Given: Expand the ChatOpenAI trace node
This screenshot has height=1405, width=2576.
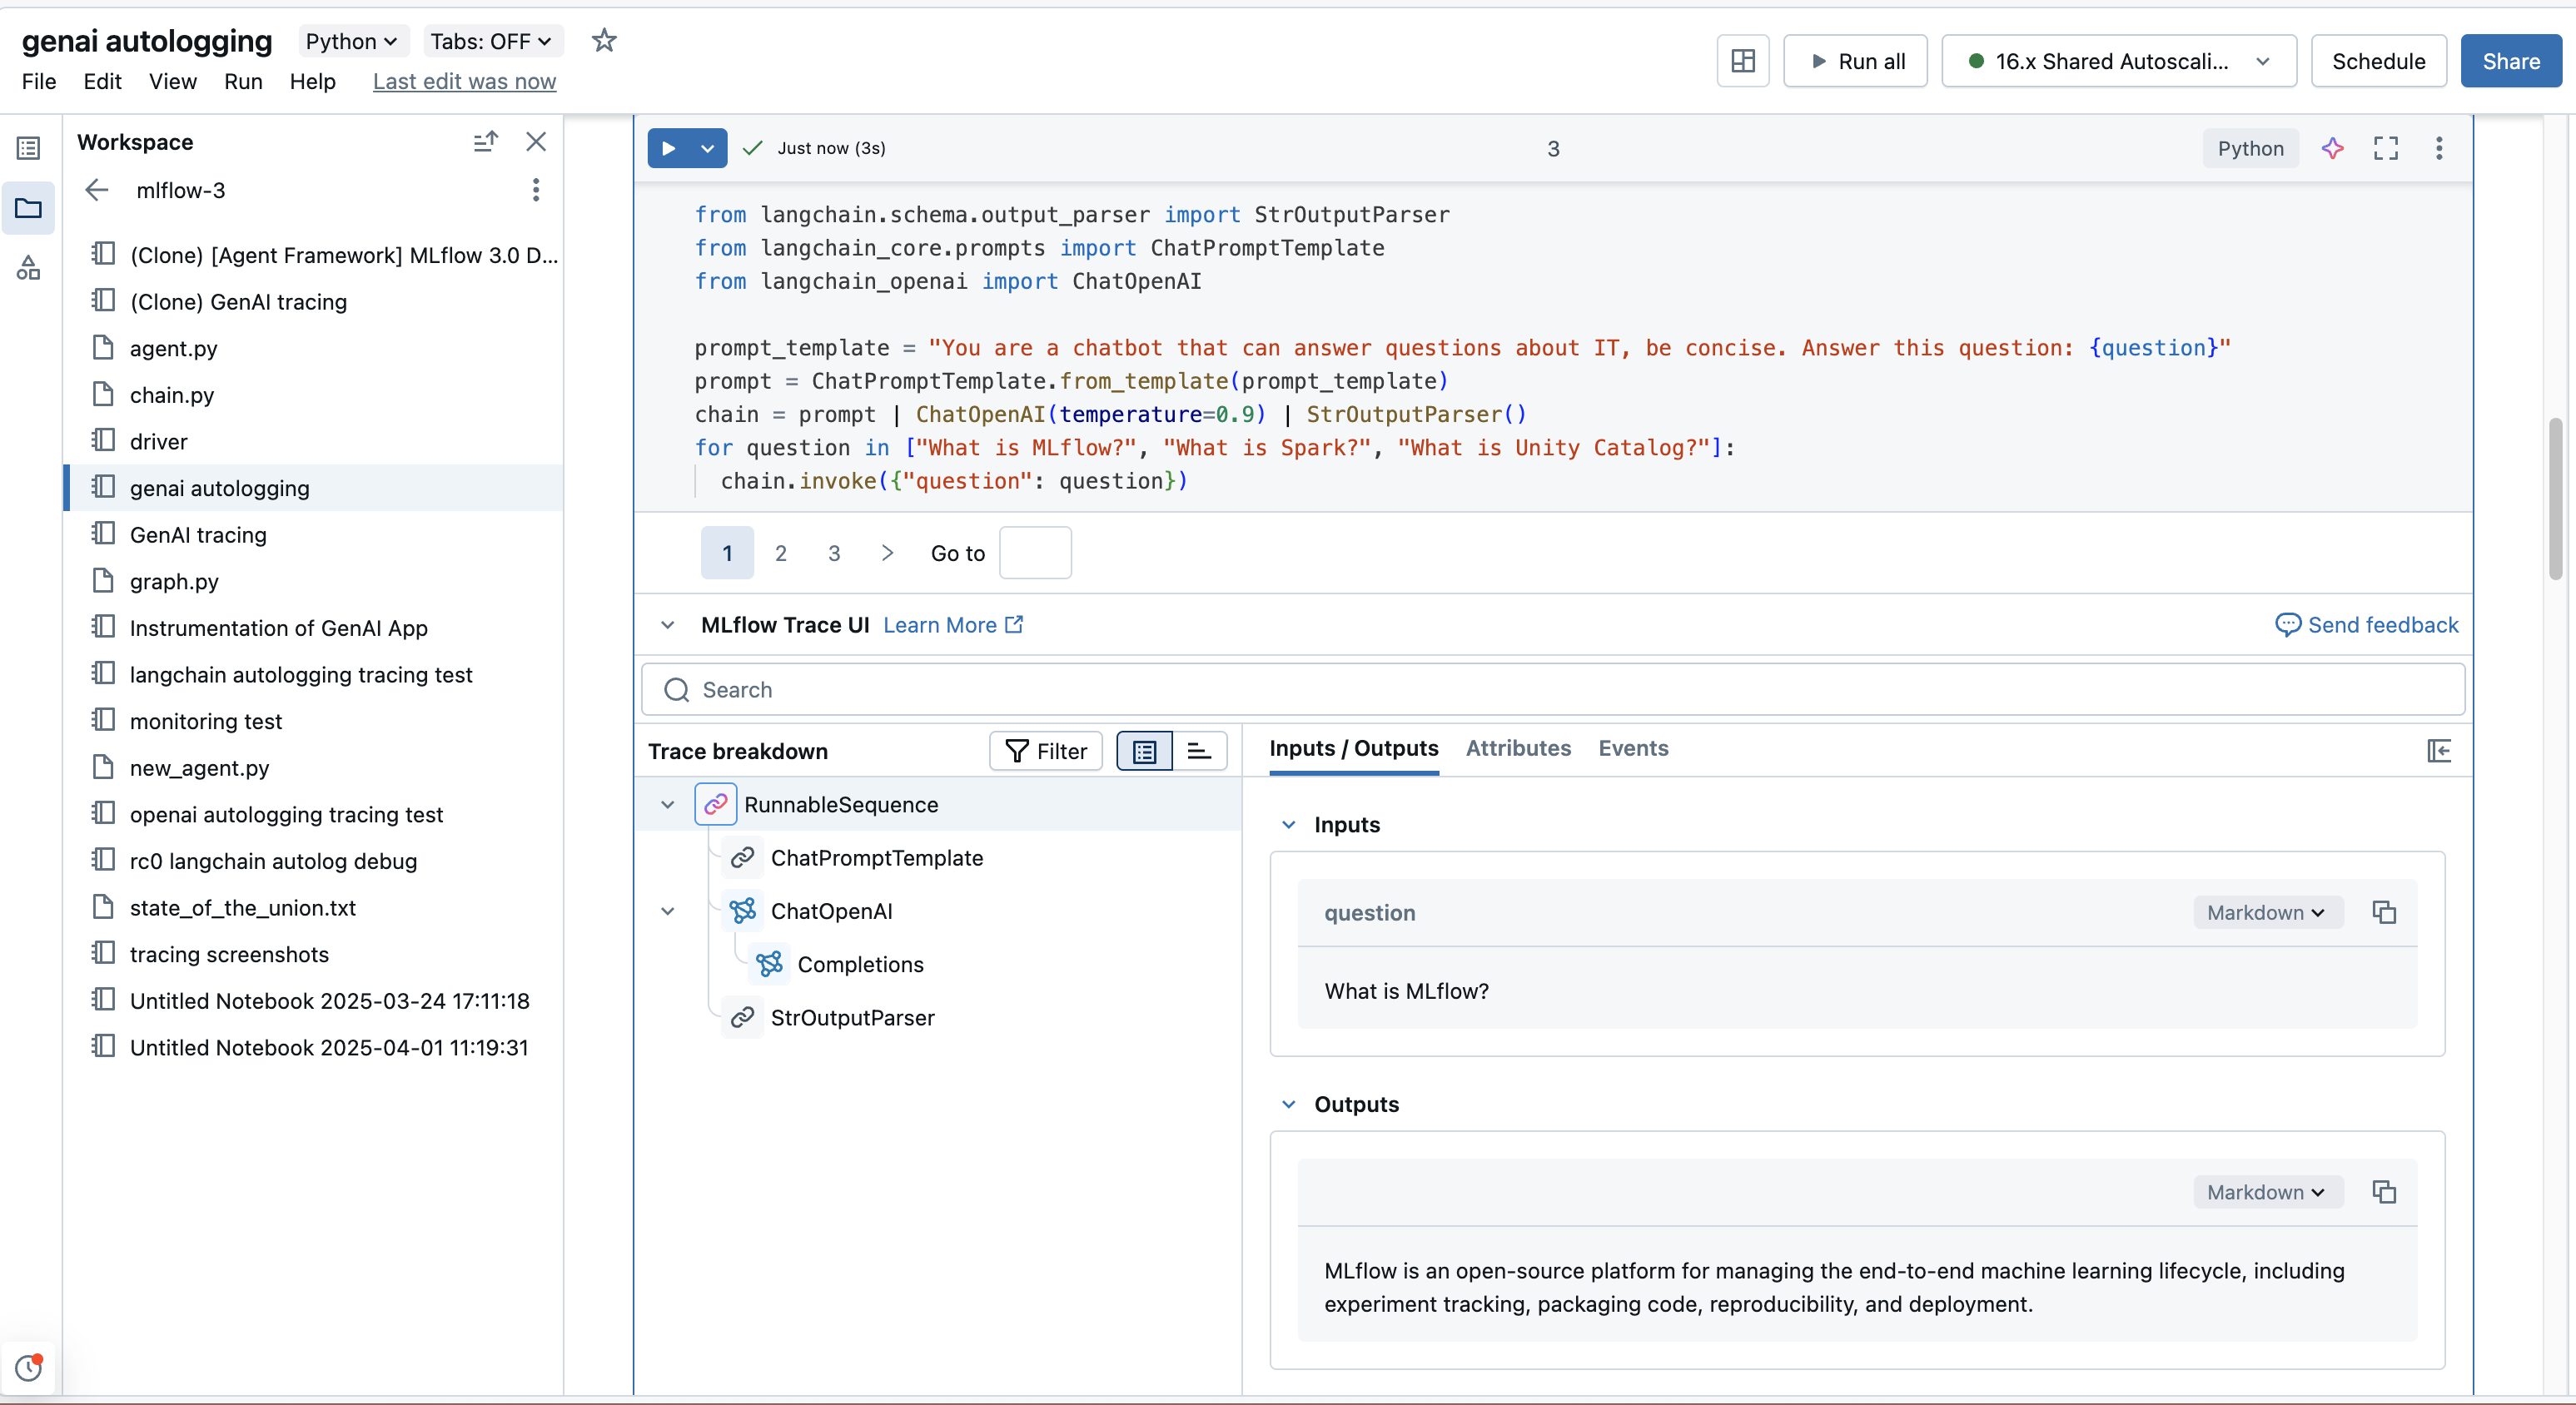Looking at the screenshot, I should (668, 911).
